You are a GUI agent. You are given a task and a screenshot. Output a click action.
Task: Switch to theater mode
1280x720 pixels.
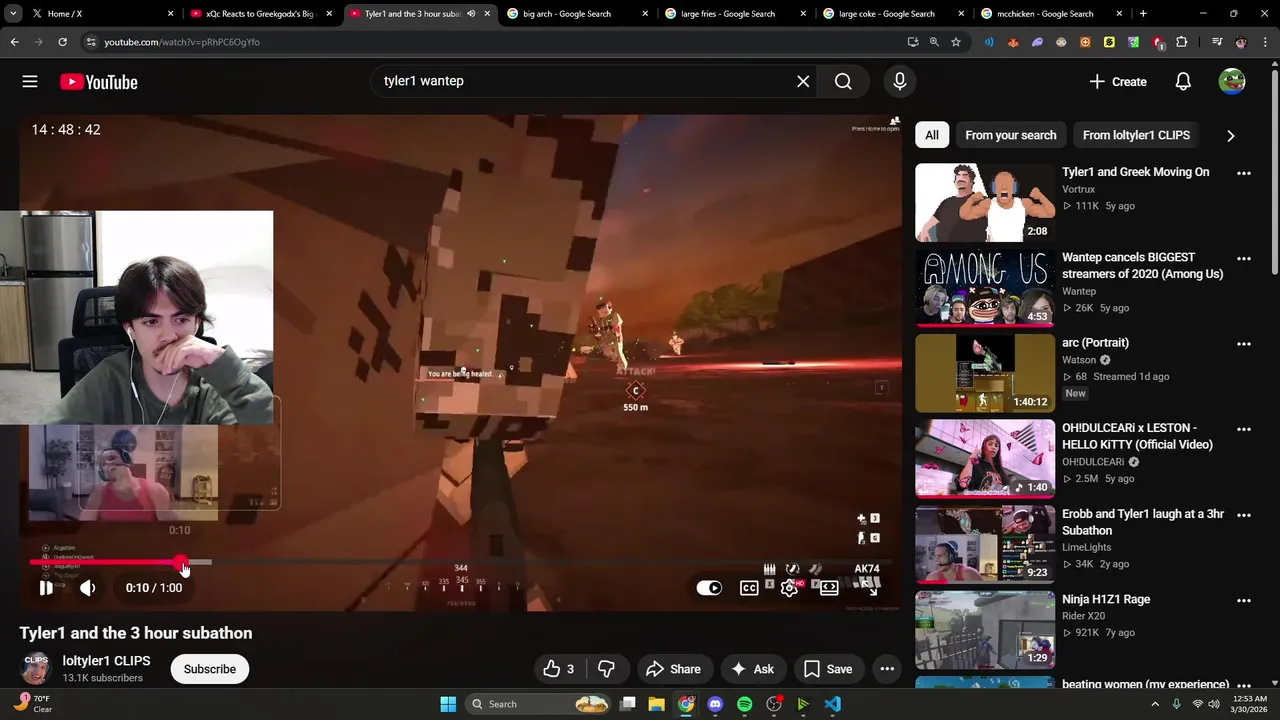(829, 588)
